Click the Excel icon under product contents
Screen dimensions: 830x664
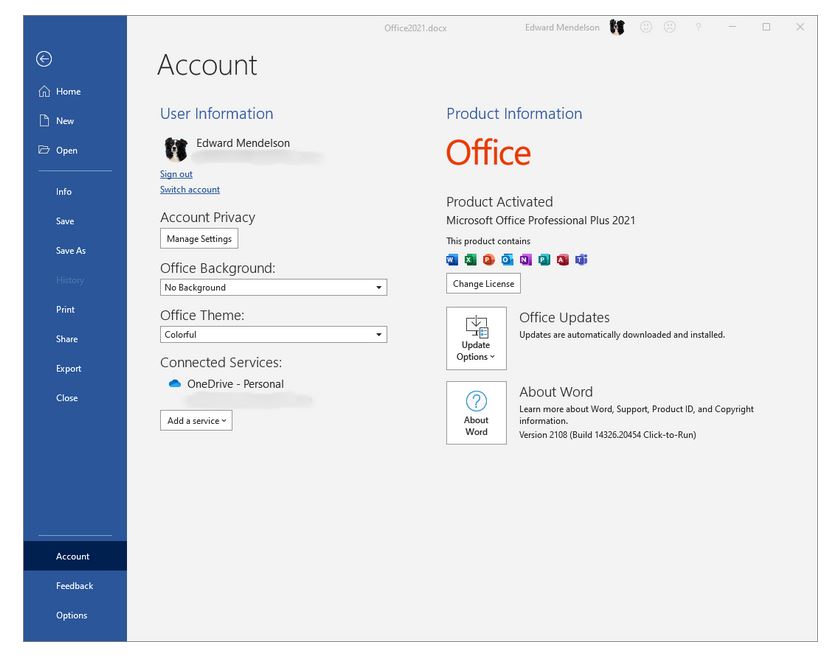469,260
